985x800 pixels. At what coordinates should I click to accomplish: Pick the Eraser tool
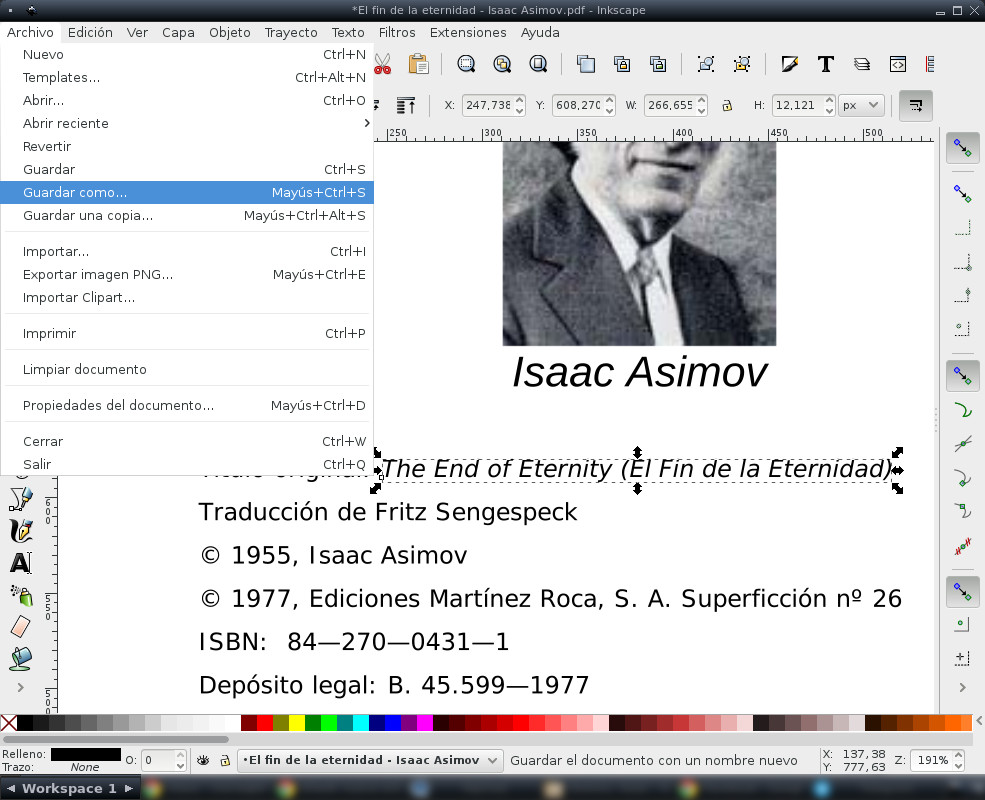pos(20,627)
